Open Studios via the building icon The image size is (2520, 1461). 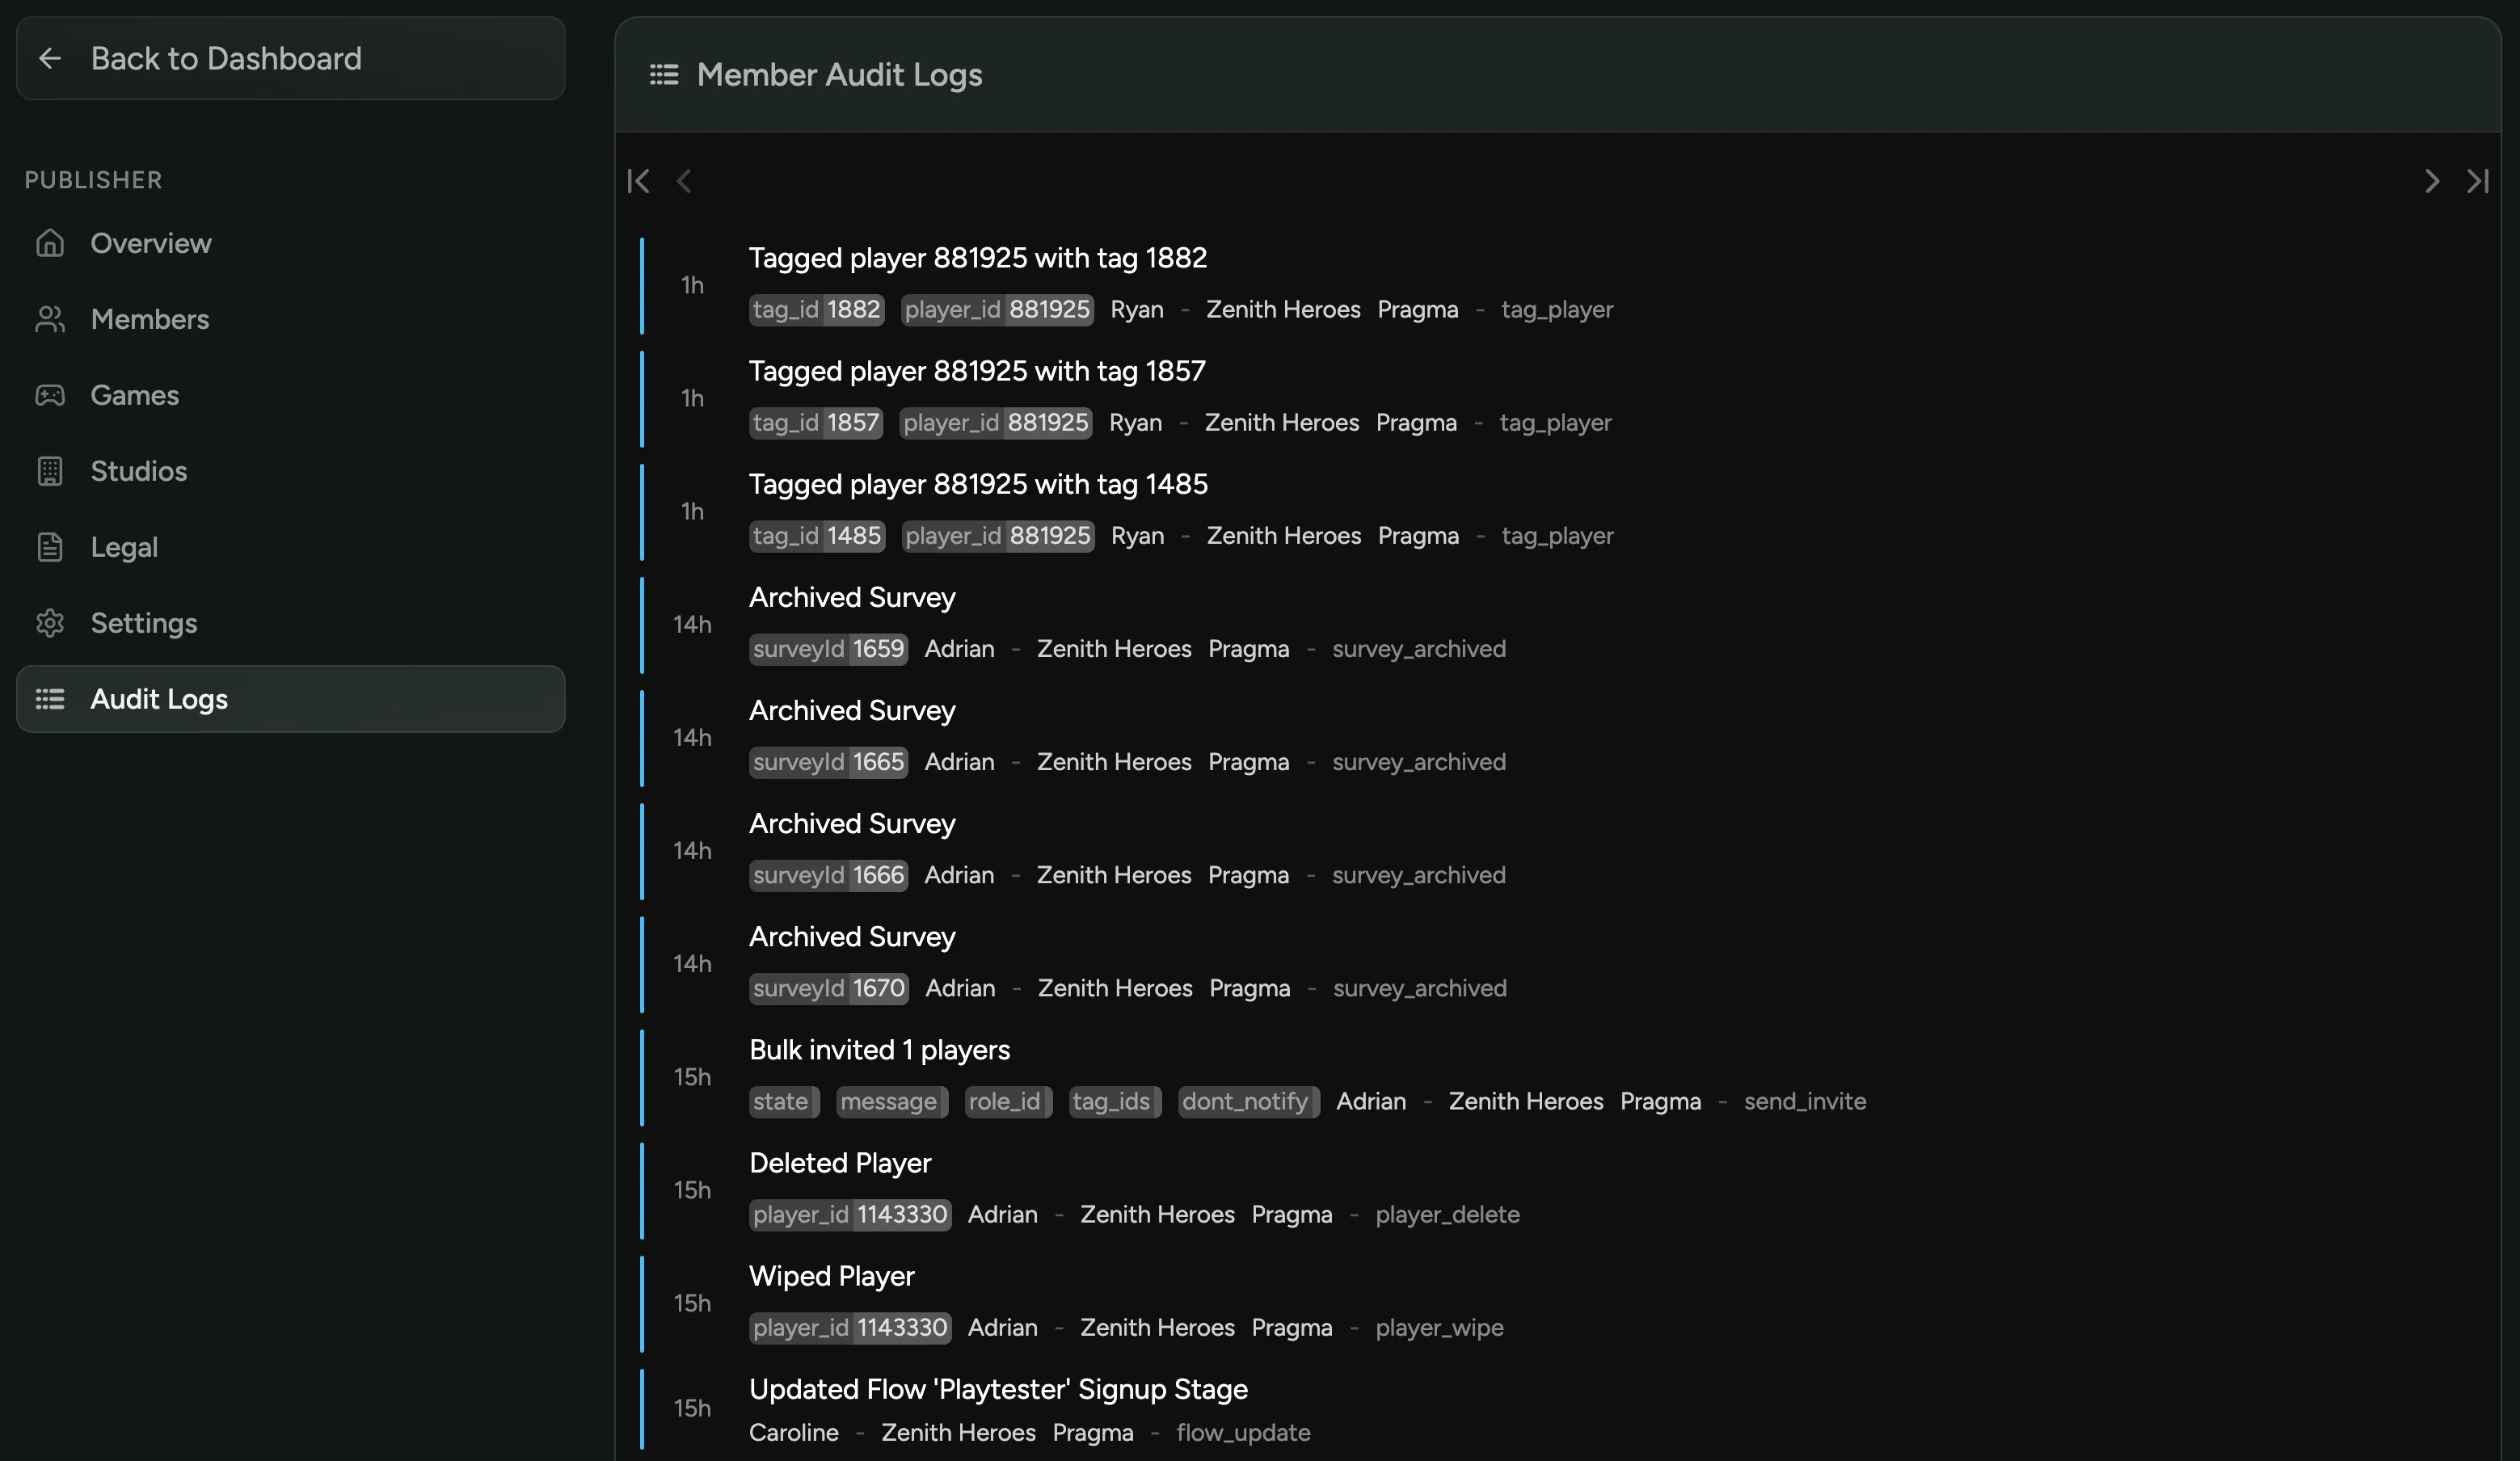[x=51, y=471]
